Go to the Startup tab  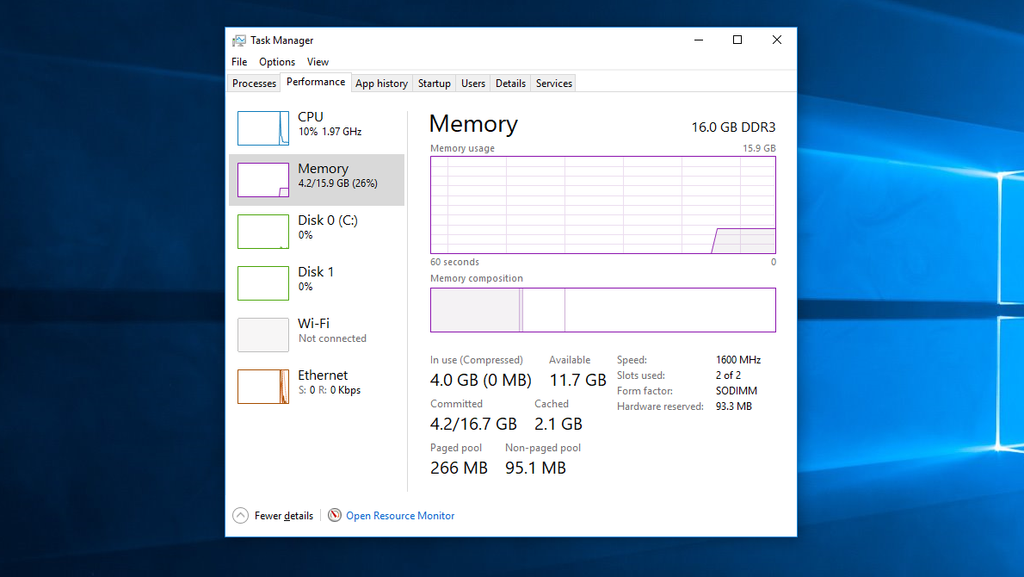pos(434,84)
